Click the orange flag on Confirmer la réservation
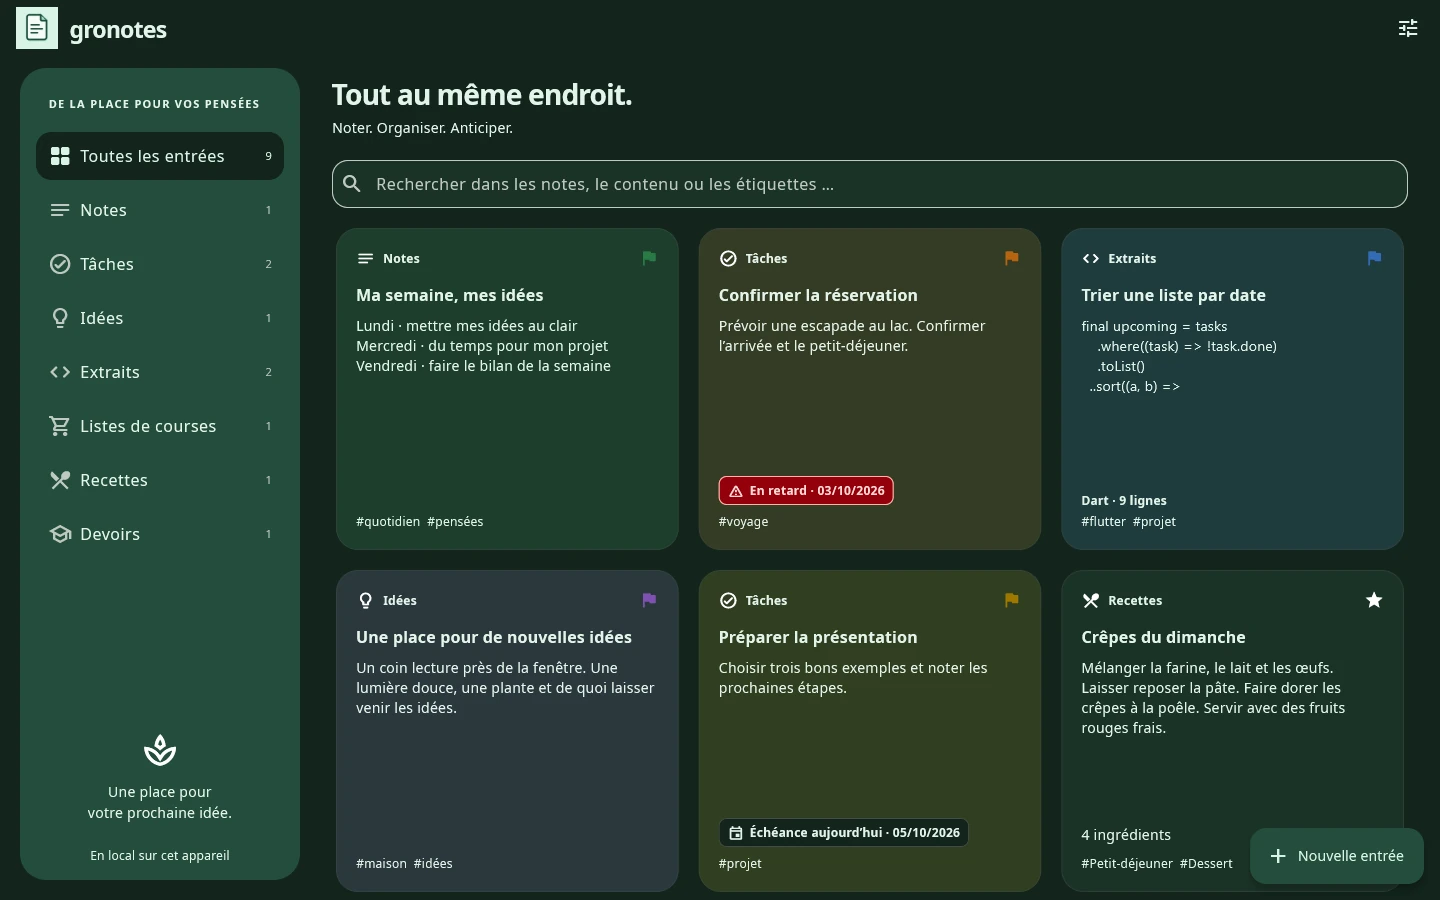The height and width of the screenshot is (900, 1440). 1011,258
